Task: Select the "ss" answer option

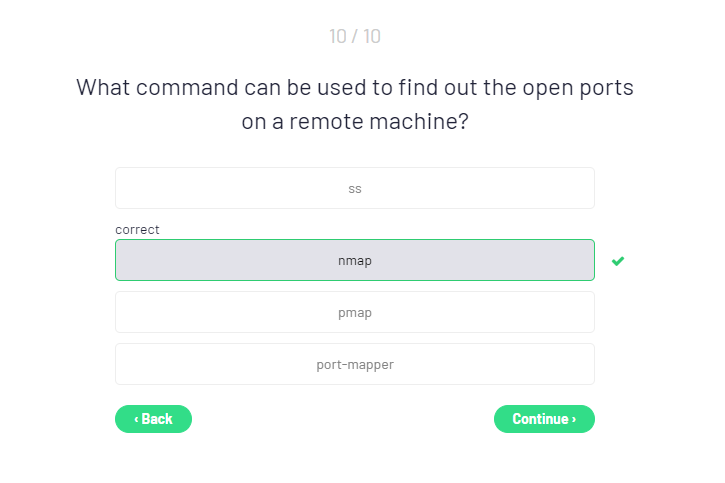Action: coord(354,188)
